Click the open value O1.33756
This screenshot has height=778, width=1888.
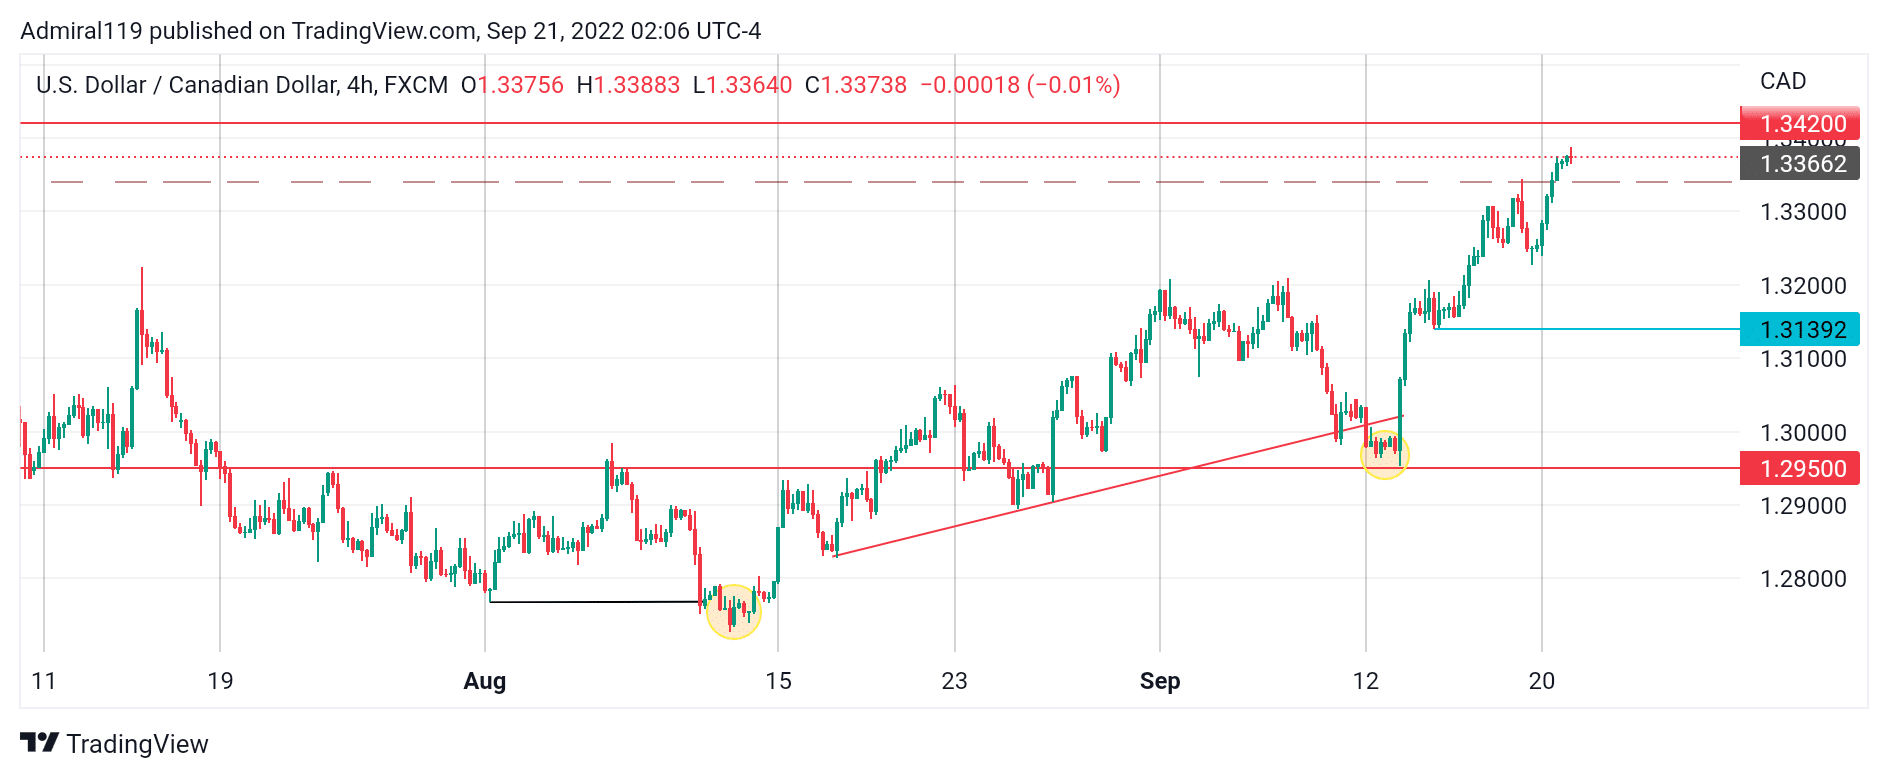(x=512, y=85)
